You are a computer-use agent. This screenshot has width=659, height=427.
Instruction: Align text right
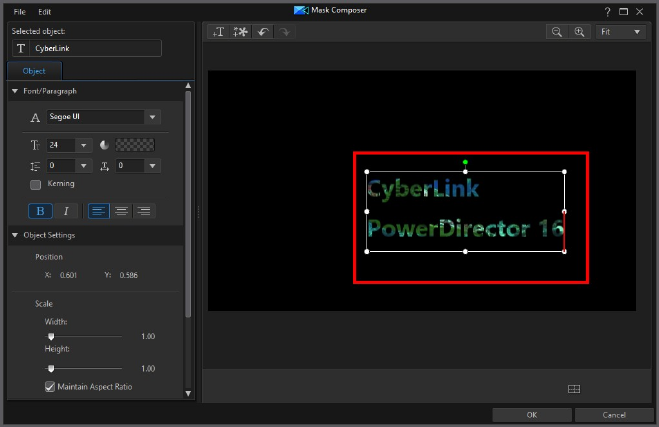pos(144,211)
